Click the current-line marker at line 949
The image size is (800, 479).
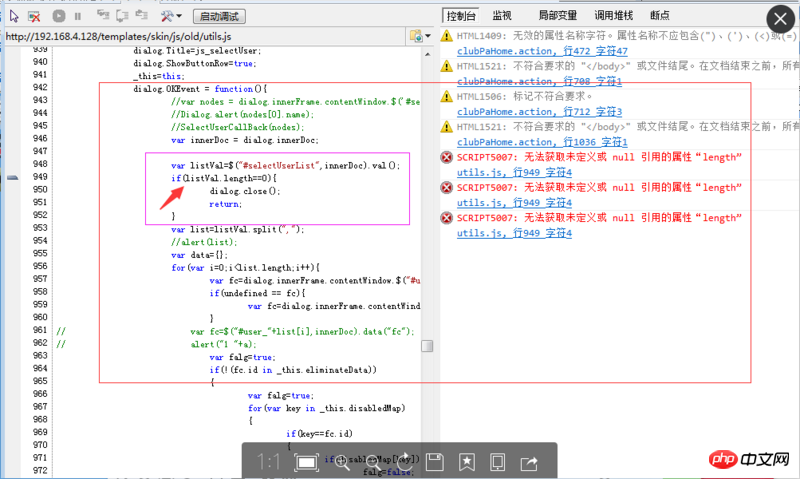pos(13,177)
